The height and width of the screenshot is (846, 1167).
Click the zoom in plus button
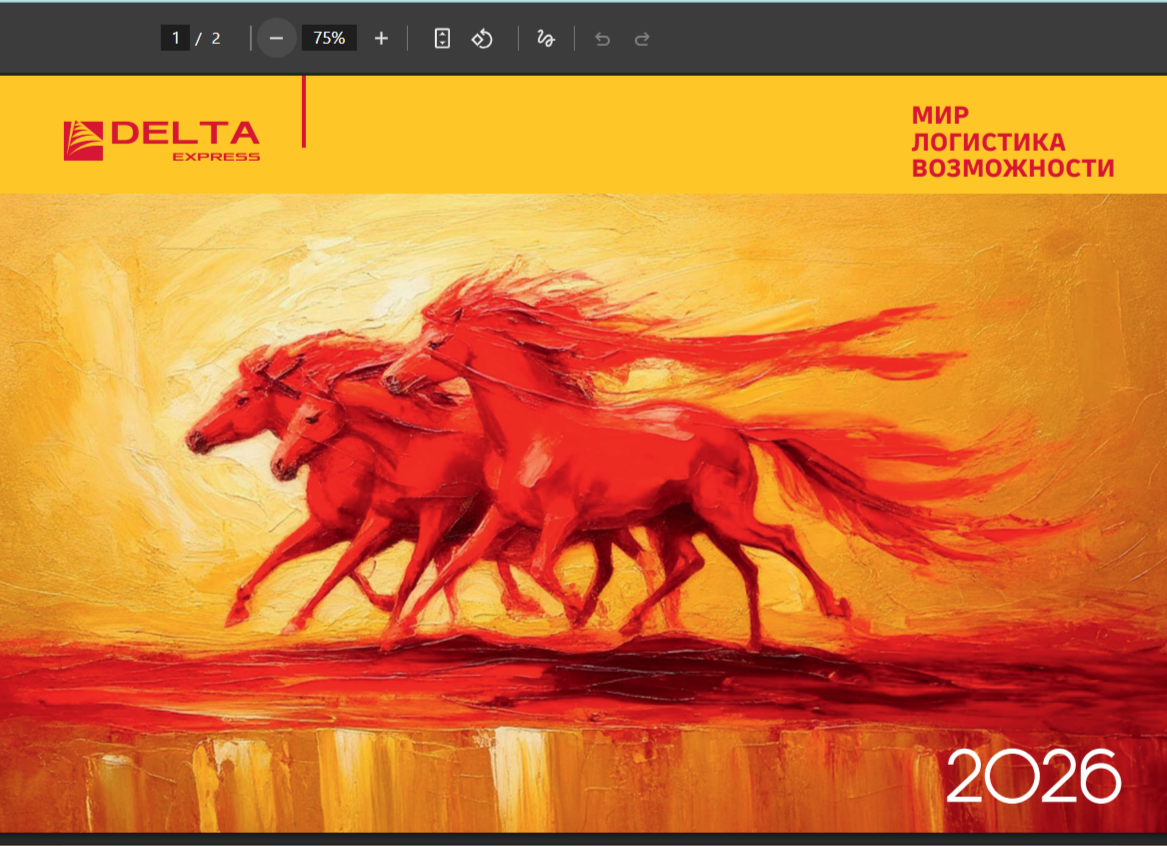(x=381, y=38)
